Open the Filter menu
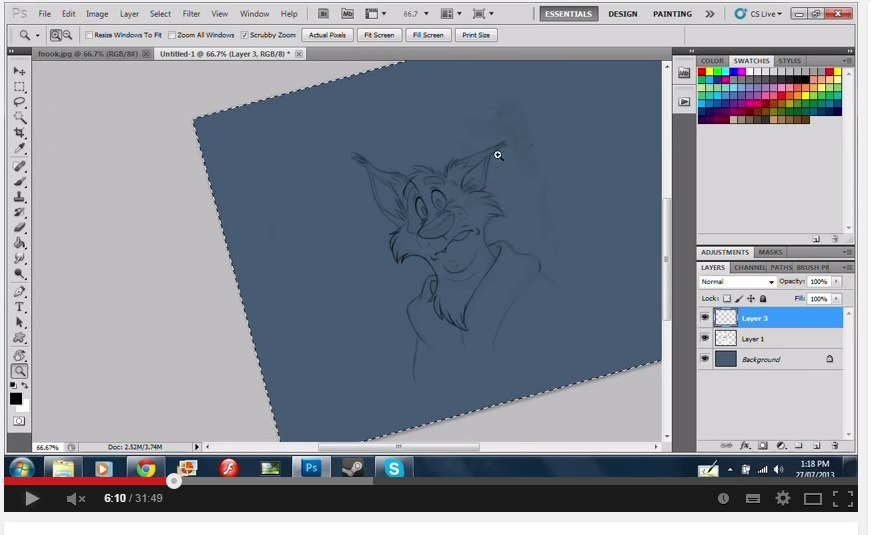The height and width of the screenshot is (535, 871). (191, 14)
